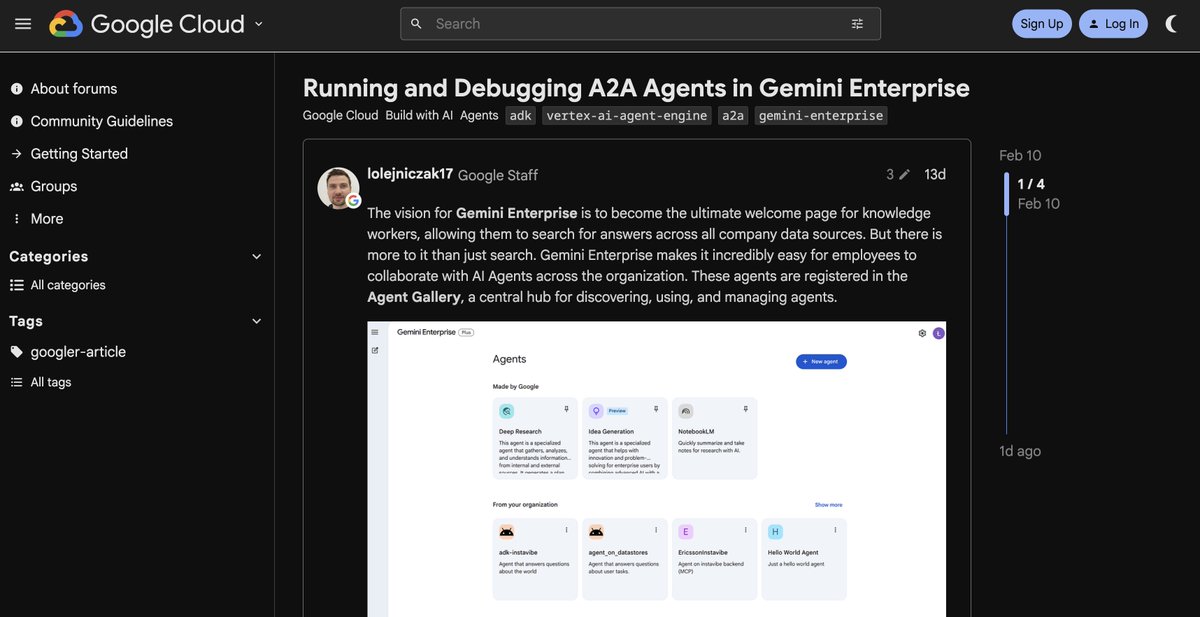Expand the Google Cloud header dropdown
The width and height of the screenshot is (1200, 617).
point(259,24)
